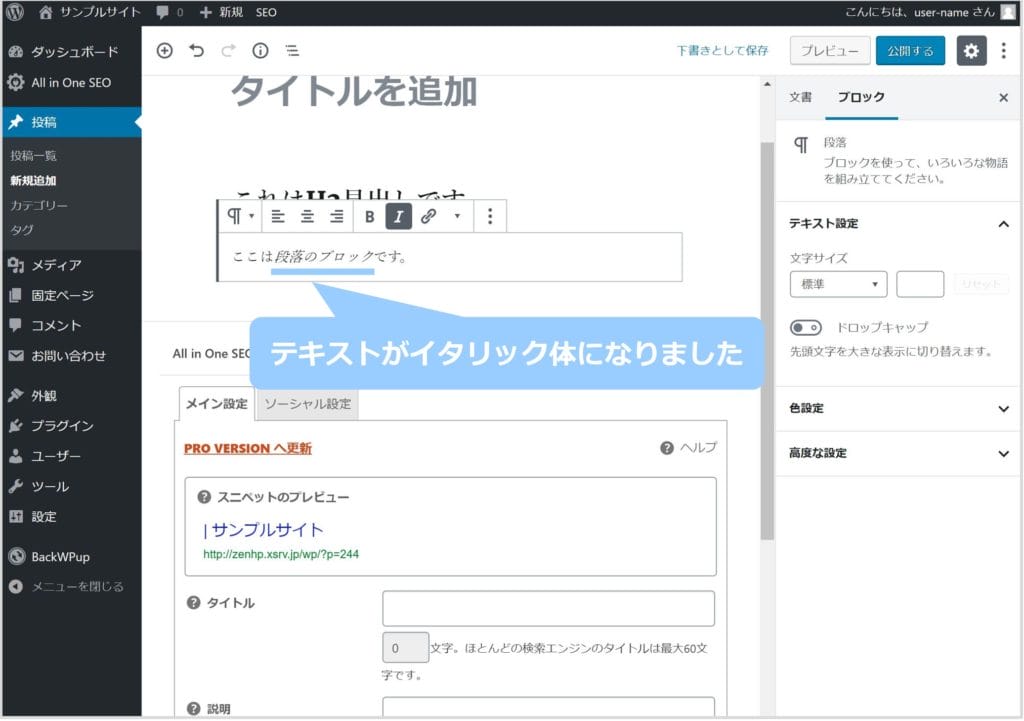The width and height of the screenshot is (1024, 721).
Task: Toggle italic formatting in block toolbar
Action: (399, 216)
